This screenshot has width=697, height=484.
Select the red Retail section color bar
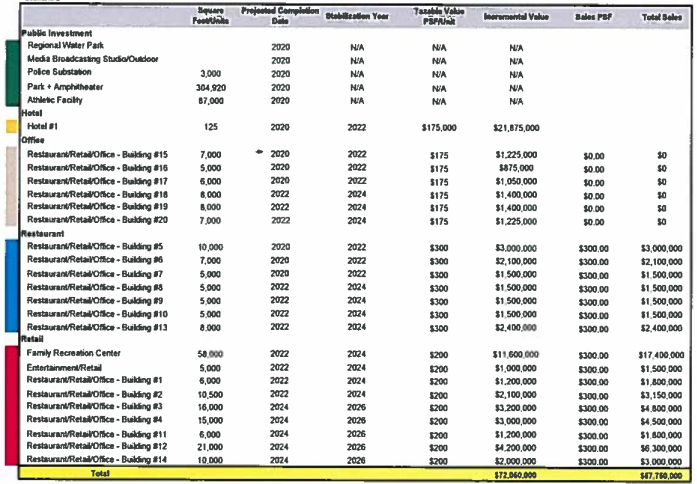point(11,406)
